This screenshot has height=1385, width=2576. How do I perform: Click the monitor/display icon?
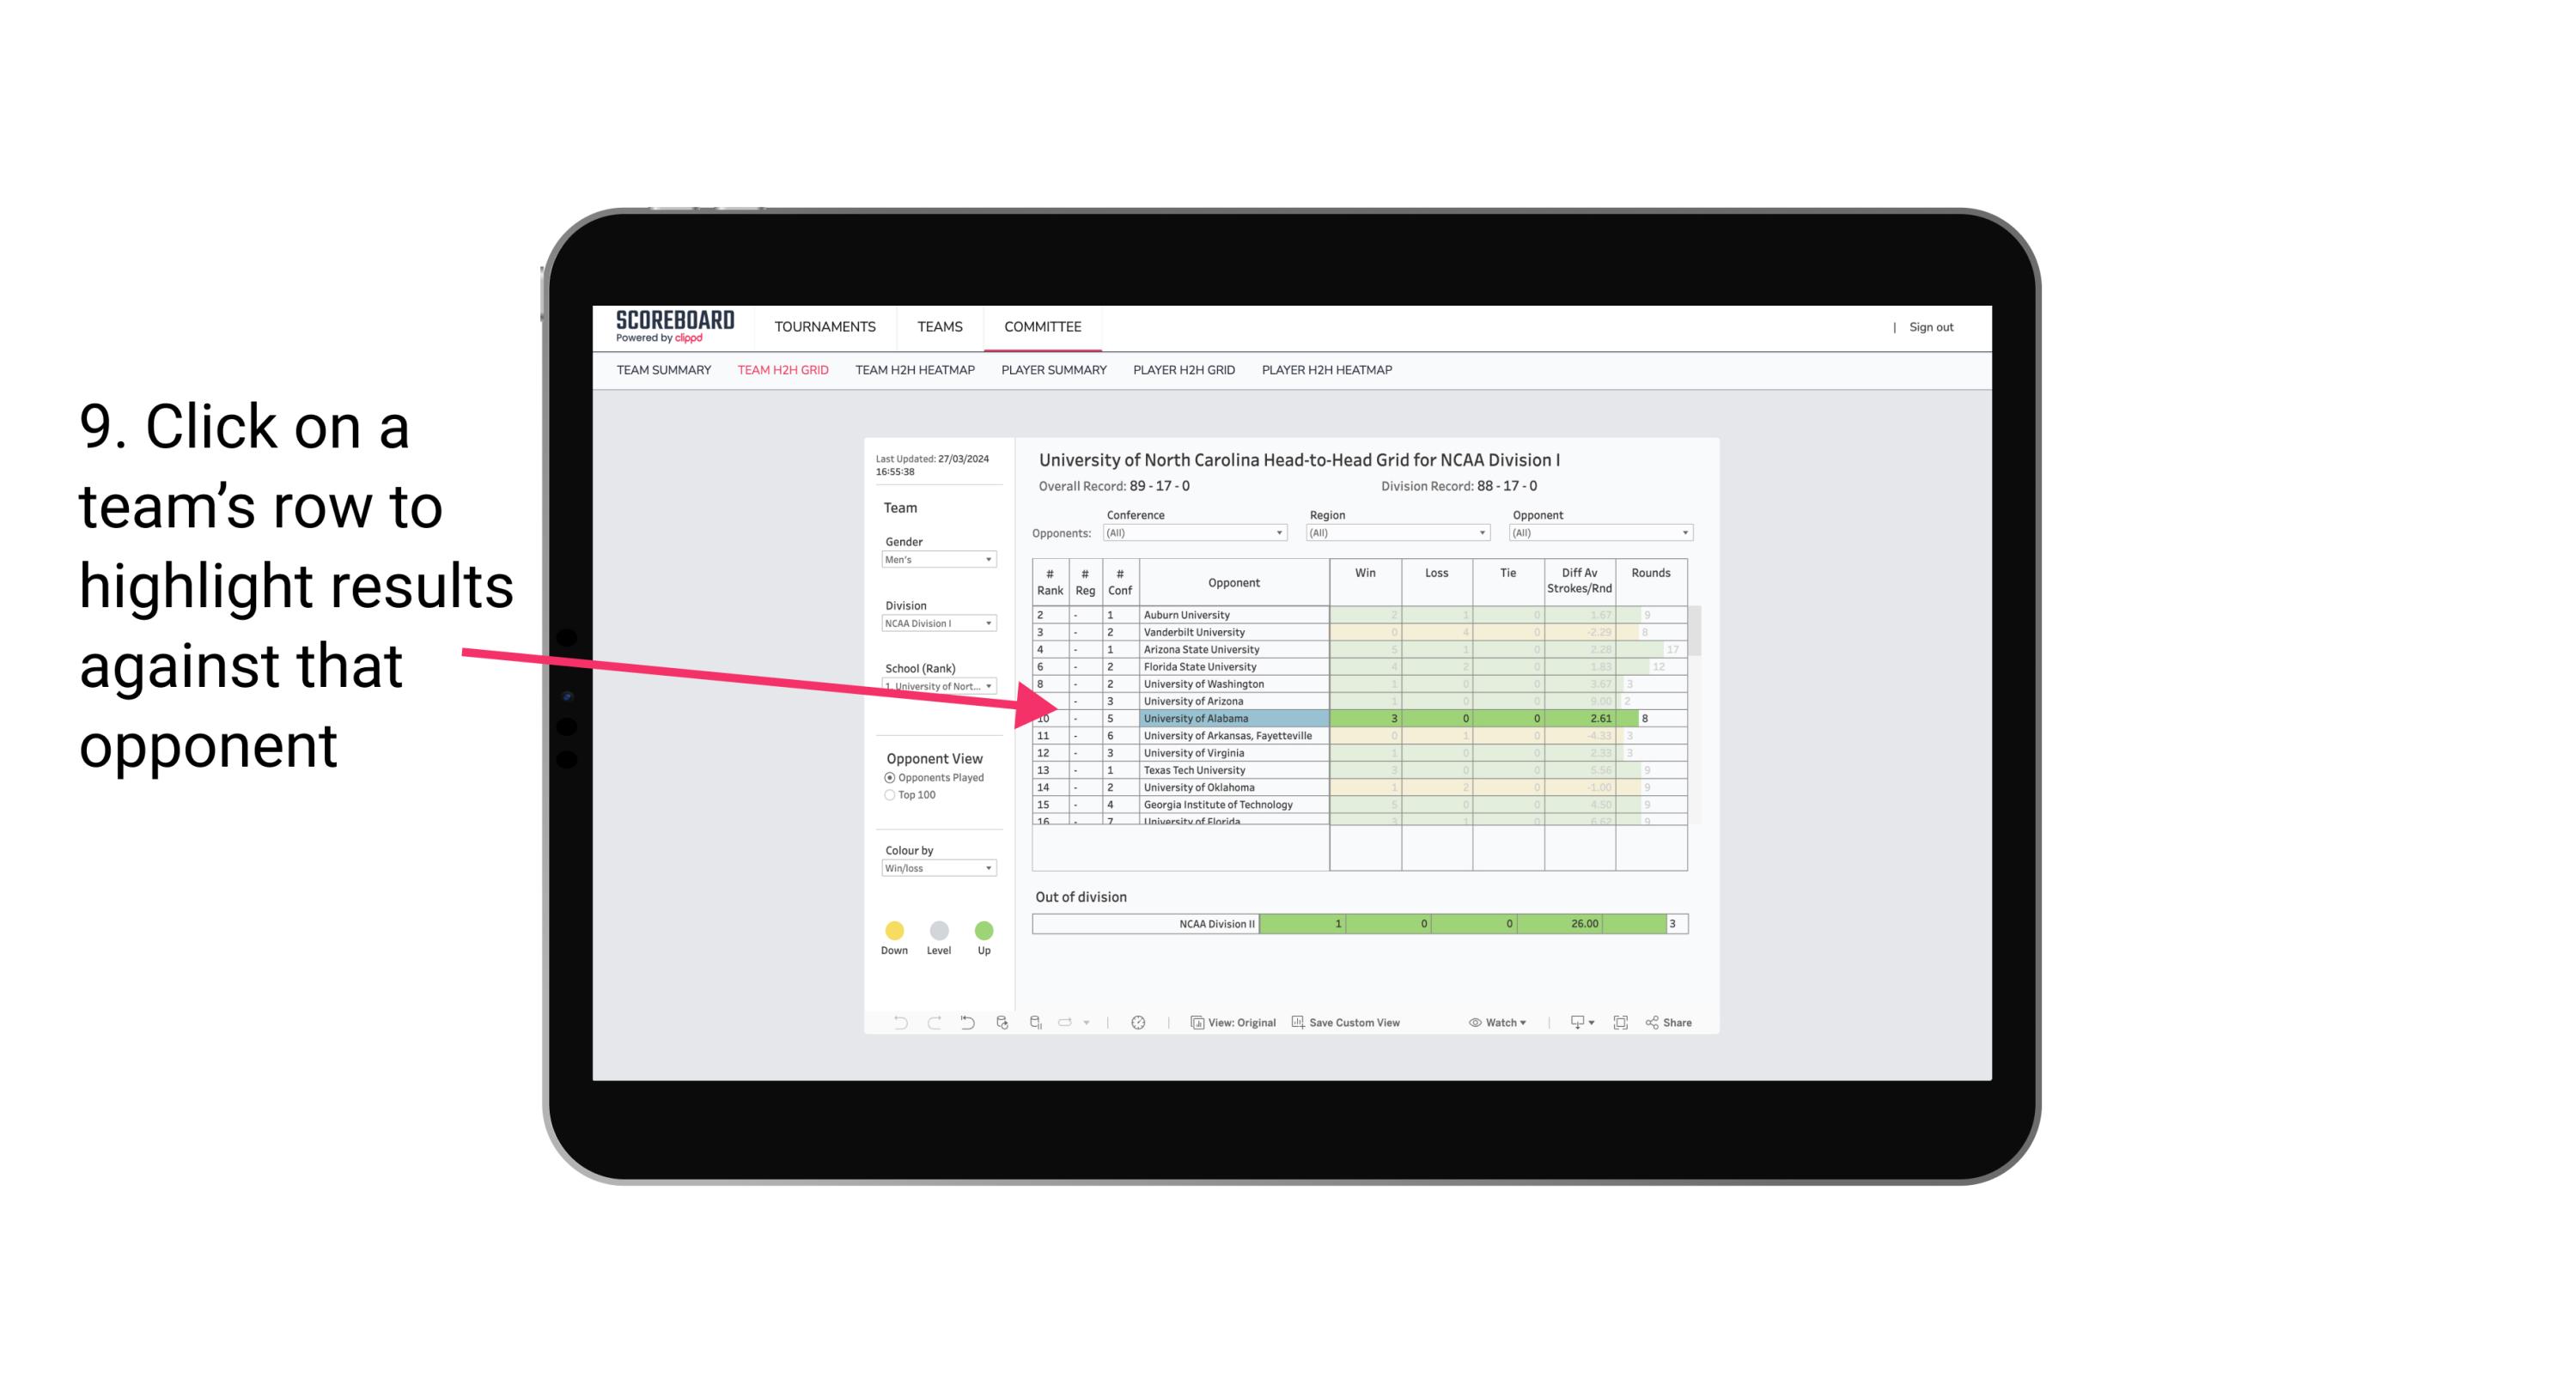pyautogui.click(x=1571, y=1024)
